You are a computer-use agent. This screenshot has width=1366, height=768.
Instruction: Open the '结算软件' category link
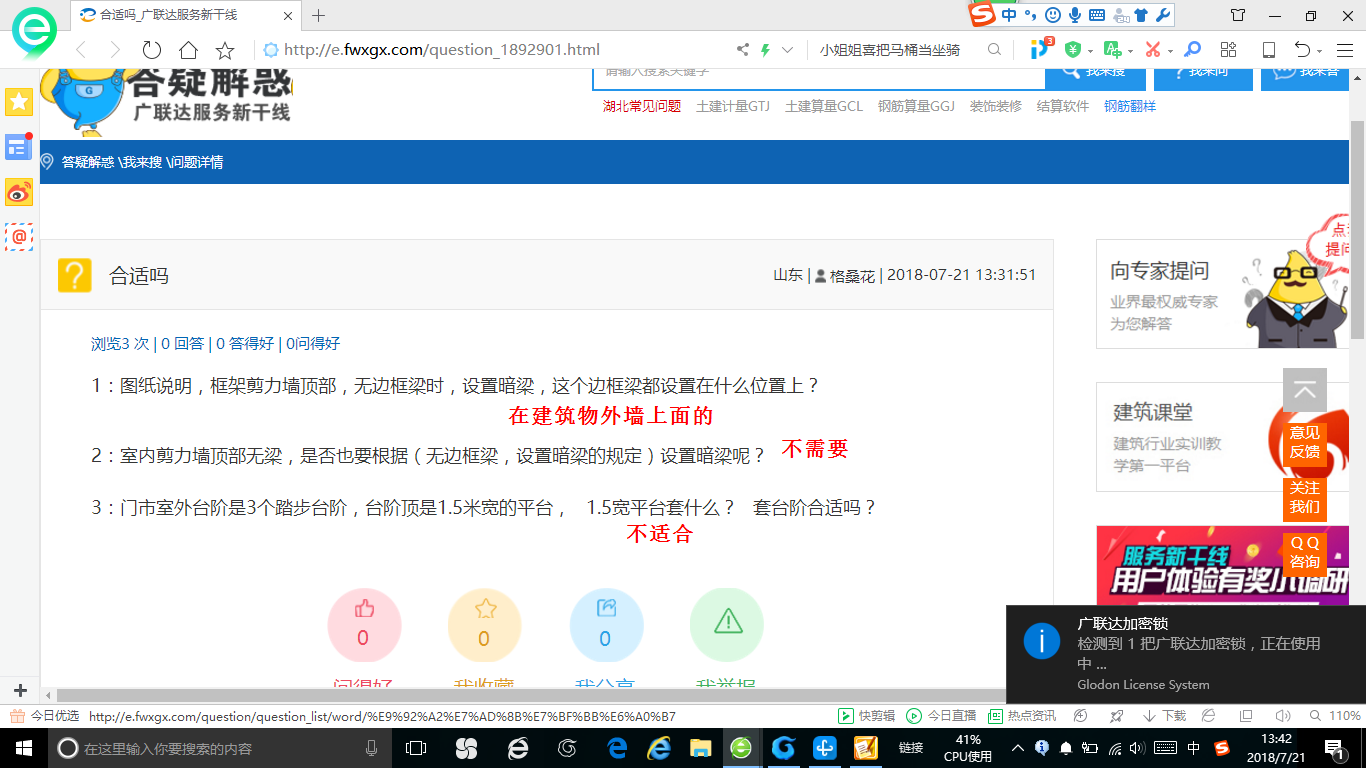coord(1063,106)
